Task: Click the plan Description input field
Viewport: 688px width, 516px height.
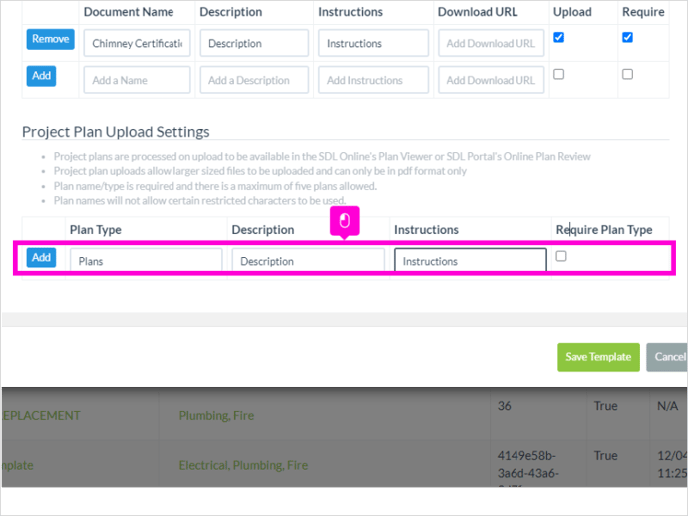Action: (x=308, y=261)
